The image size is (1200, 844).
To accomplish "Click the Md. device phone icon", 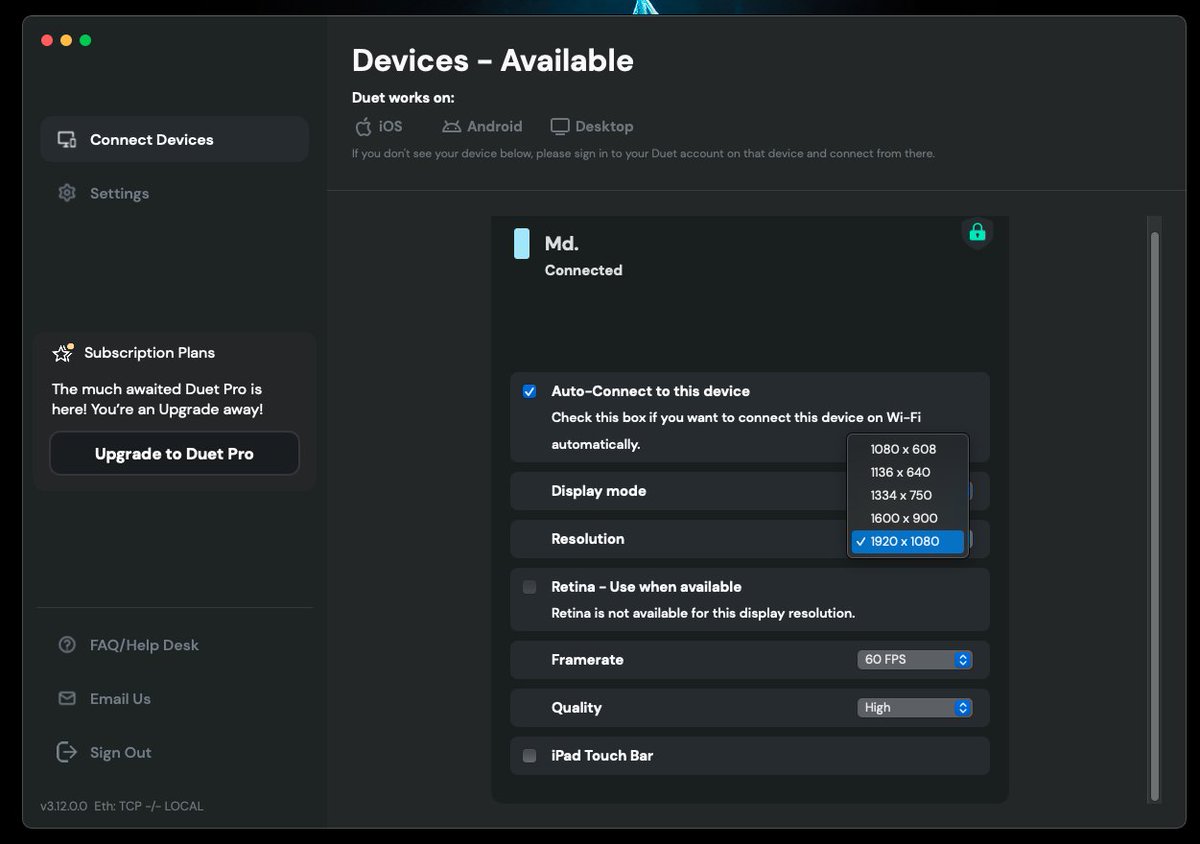I will (521, 243).
